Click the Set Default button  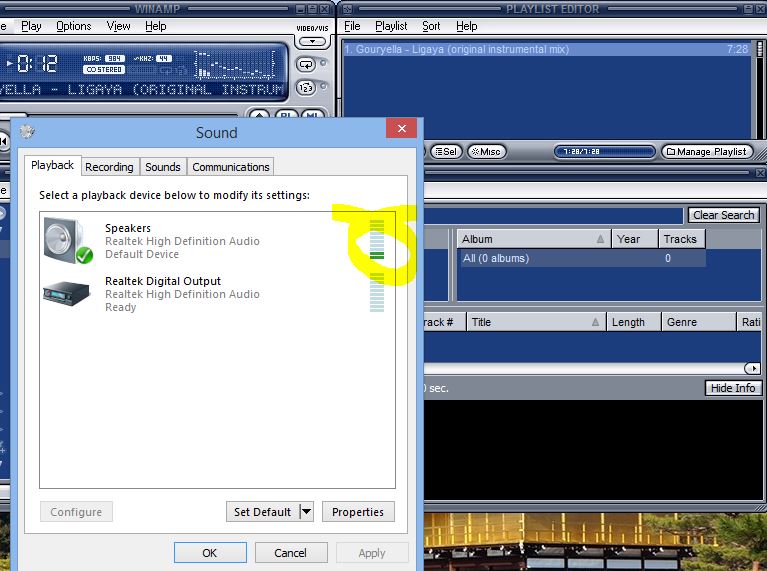click(x=263, y=512)
